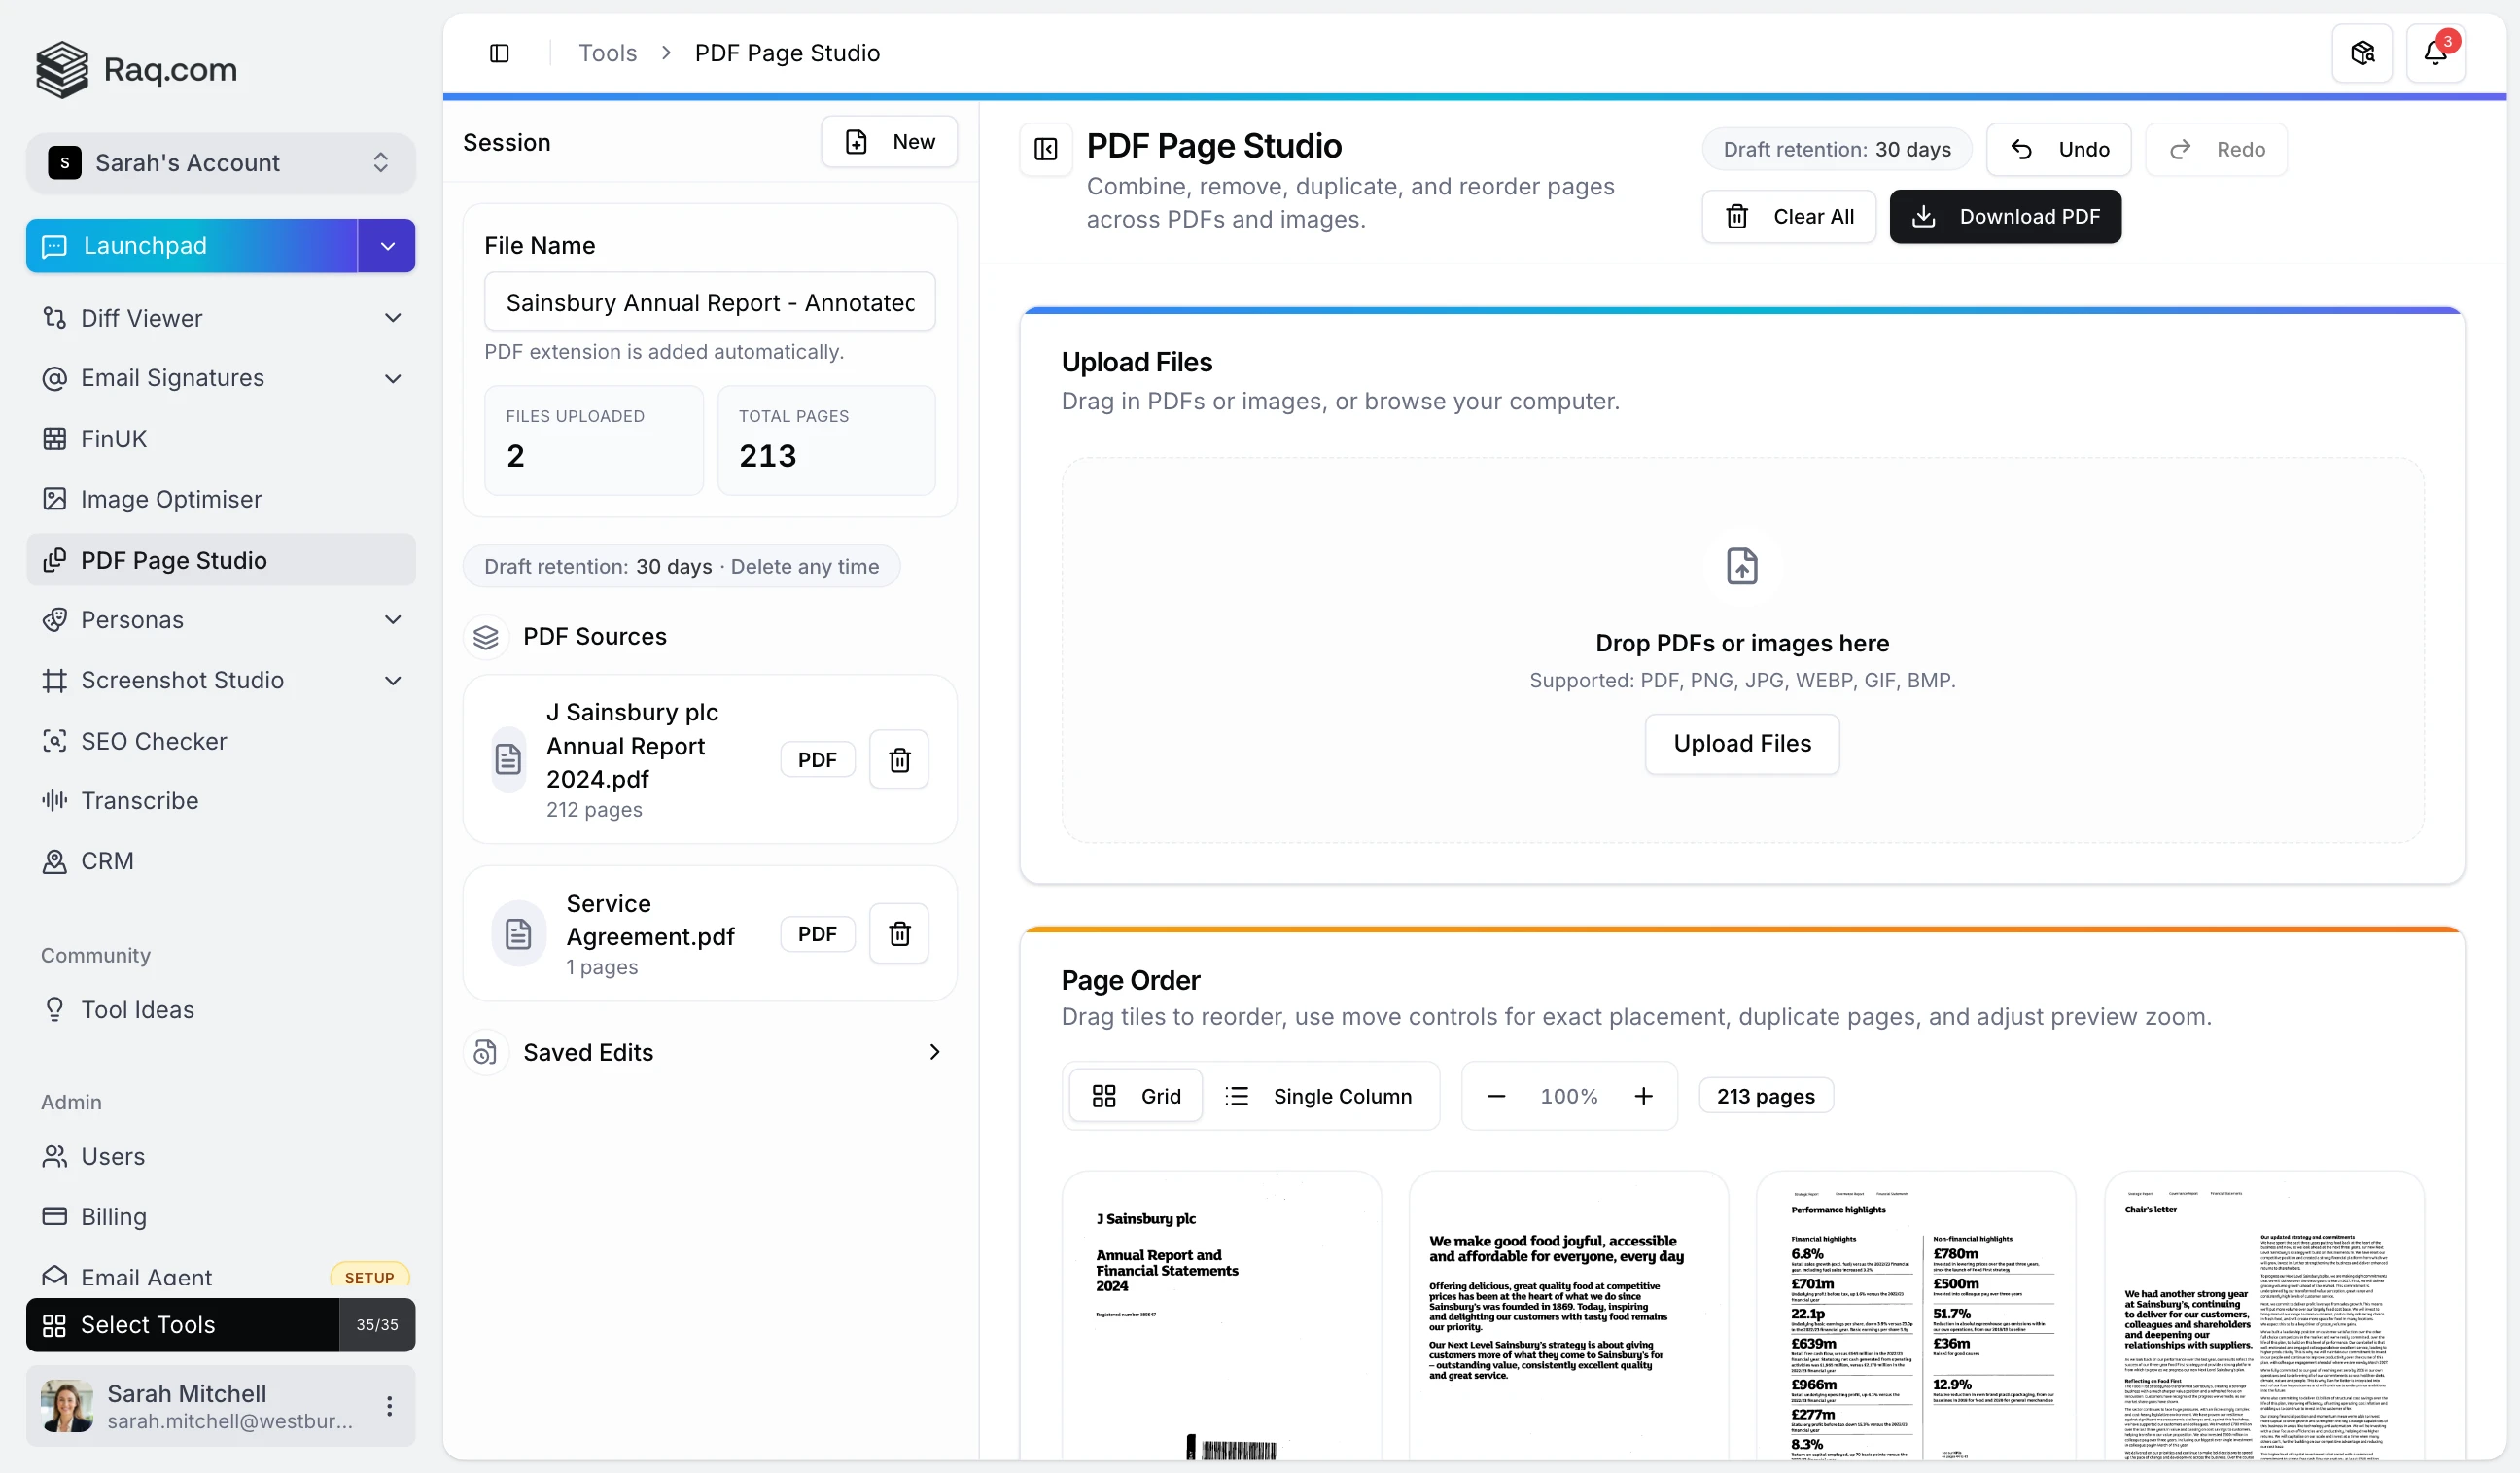Collapse the sidebar with the panel toggle icon

(x=500, y=53)
